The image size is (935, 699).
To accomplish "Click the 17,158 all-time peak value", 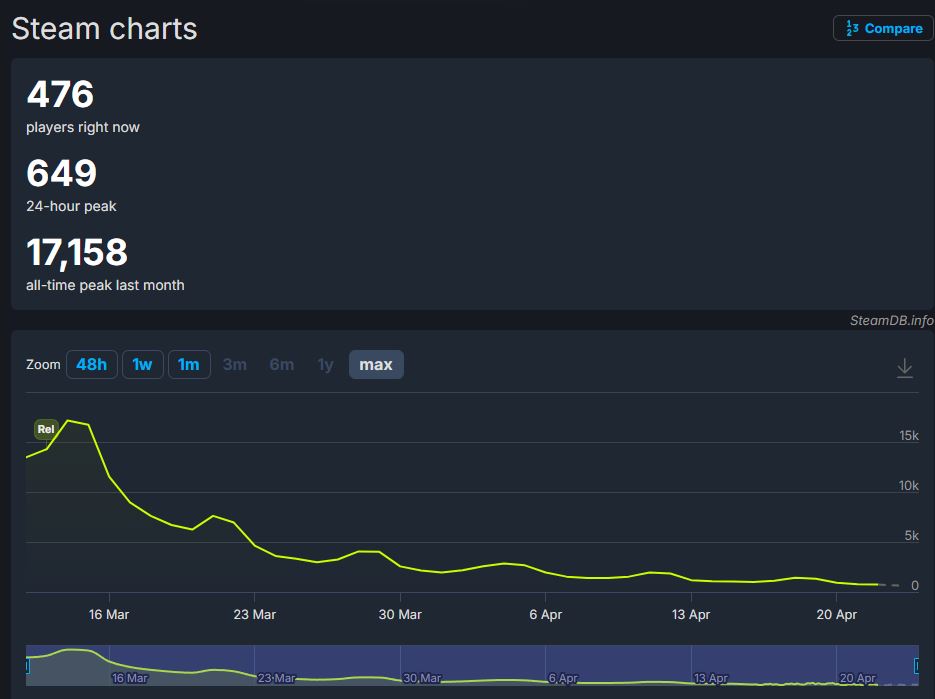I will click(77, 252).
